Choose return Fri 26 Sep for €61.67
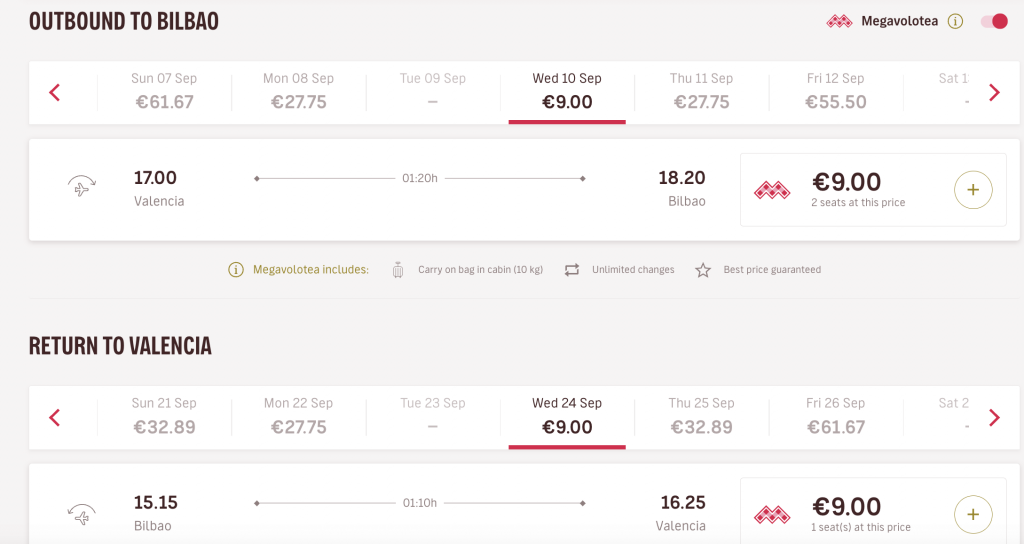Image resolution: width=1024 pixels, height=544 pixels. pos(836,416)
